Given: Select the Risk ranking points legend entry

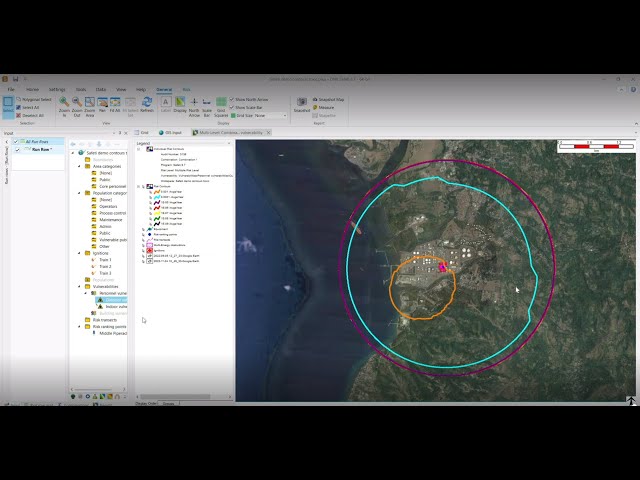Looking at the screenshot, I should coord(165,235).
